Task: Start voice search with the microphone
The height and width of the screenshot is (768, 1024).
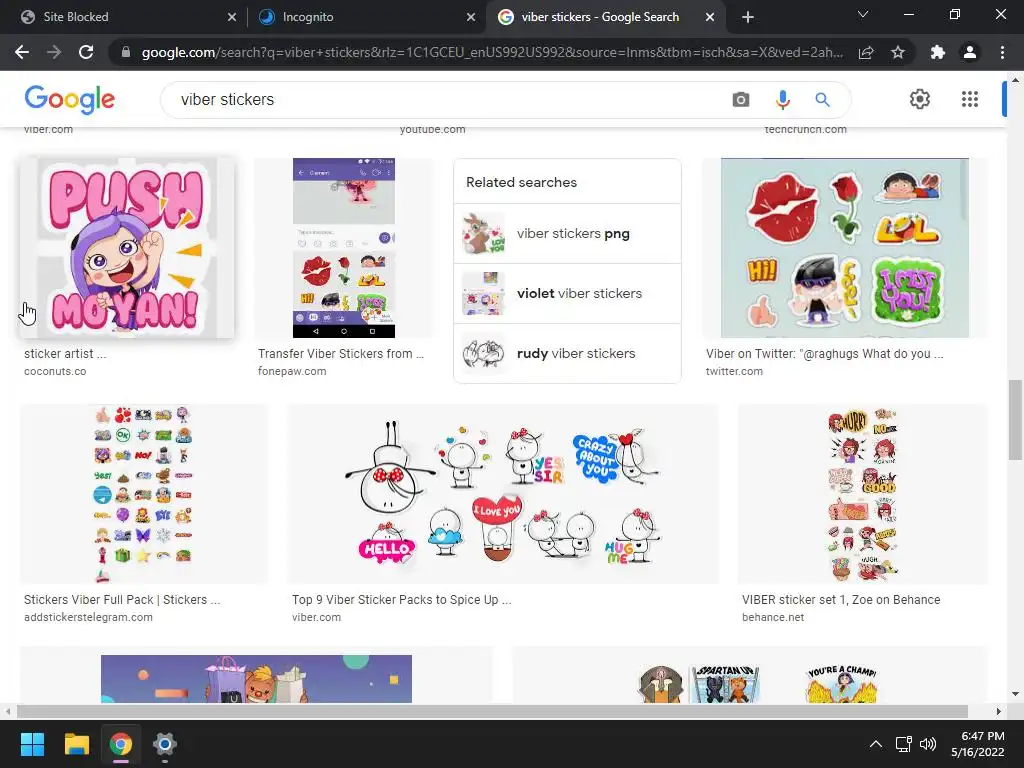Action: 782,99
